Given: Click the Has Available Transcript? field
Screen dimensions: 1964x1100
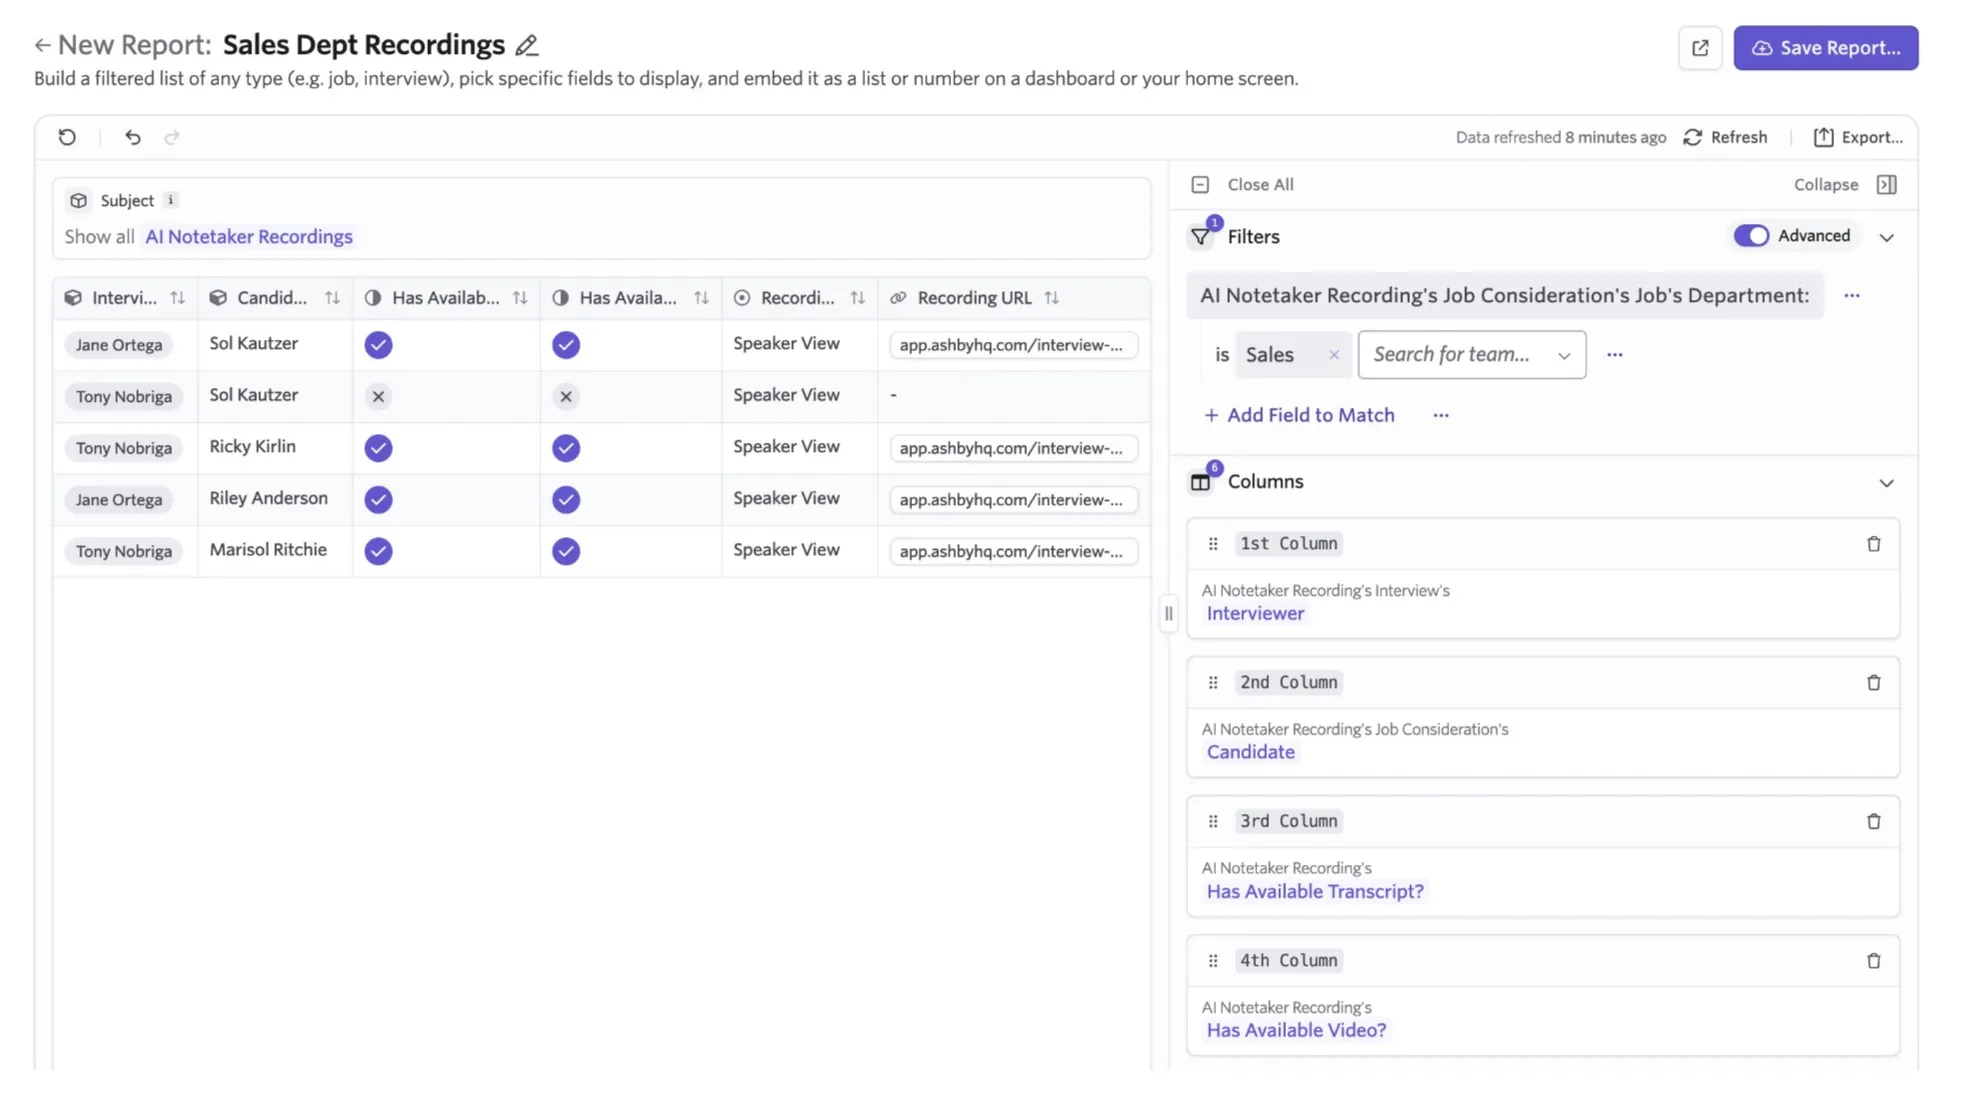Looking at the screenshot, I should pos(1315,891).
